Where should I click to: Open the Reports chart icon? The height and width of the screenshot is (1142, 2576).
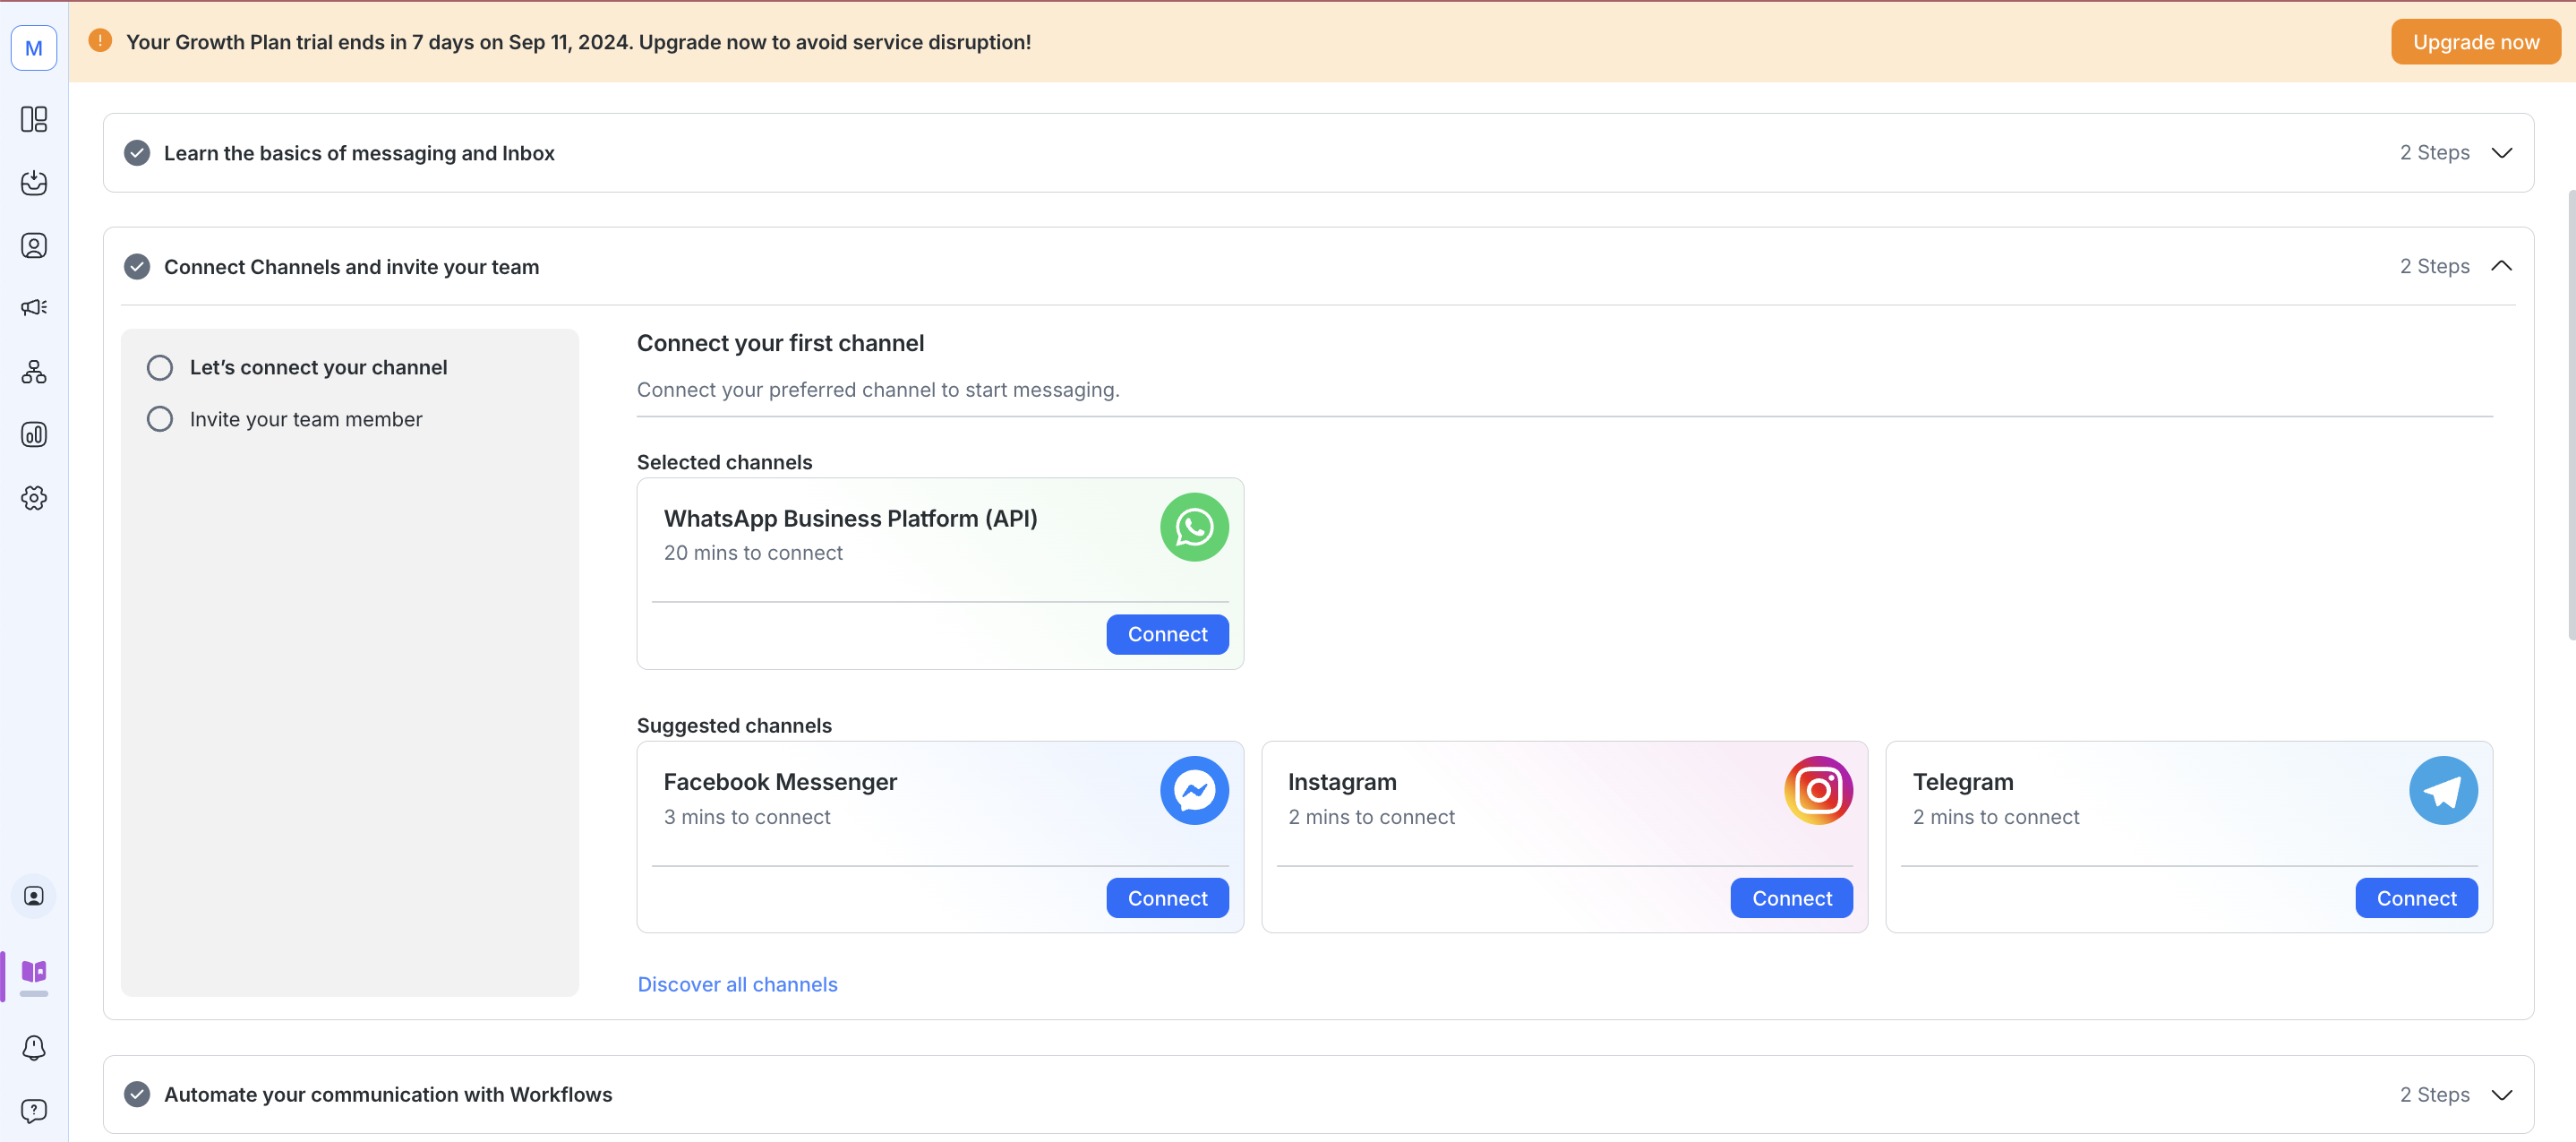point(34,435)
